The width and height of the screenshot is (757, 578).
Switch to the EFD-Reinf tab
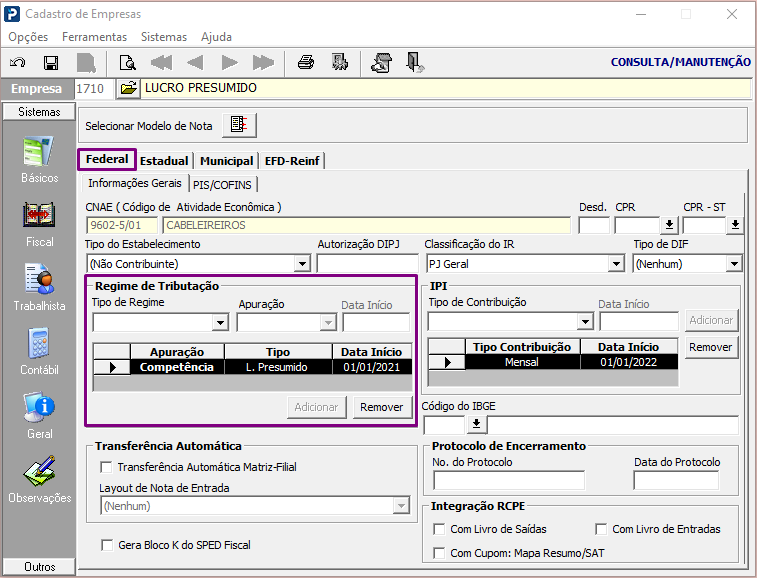[292, 161]
